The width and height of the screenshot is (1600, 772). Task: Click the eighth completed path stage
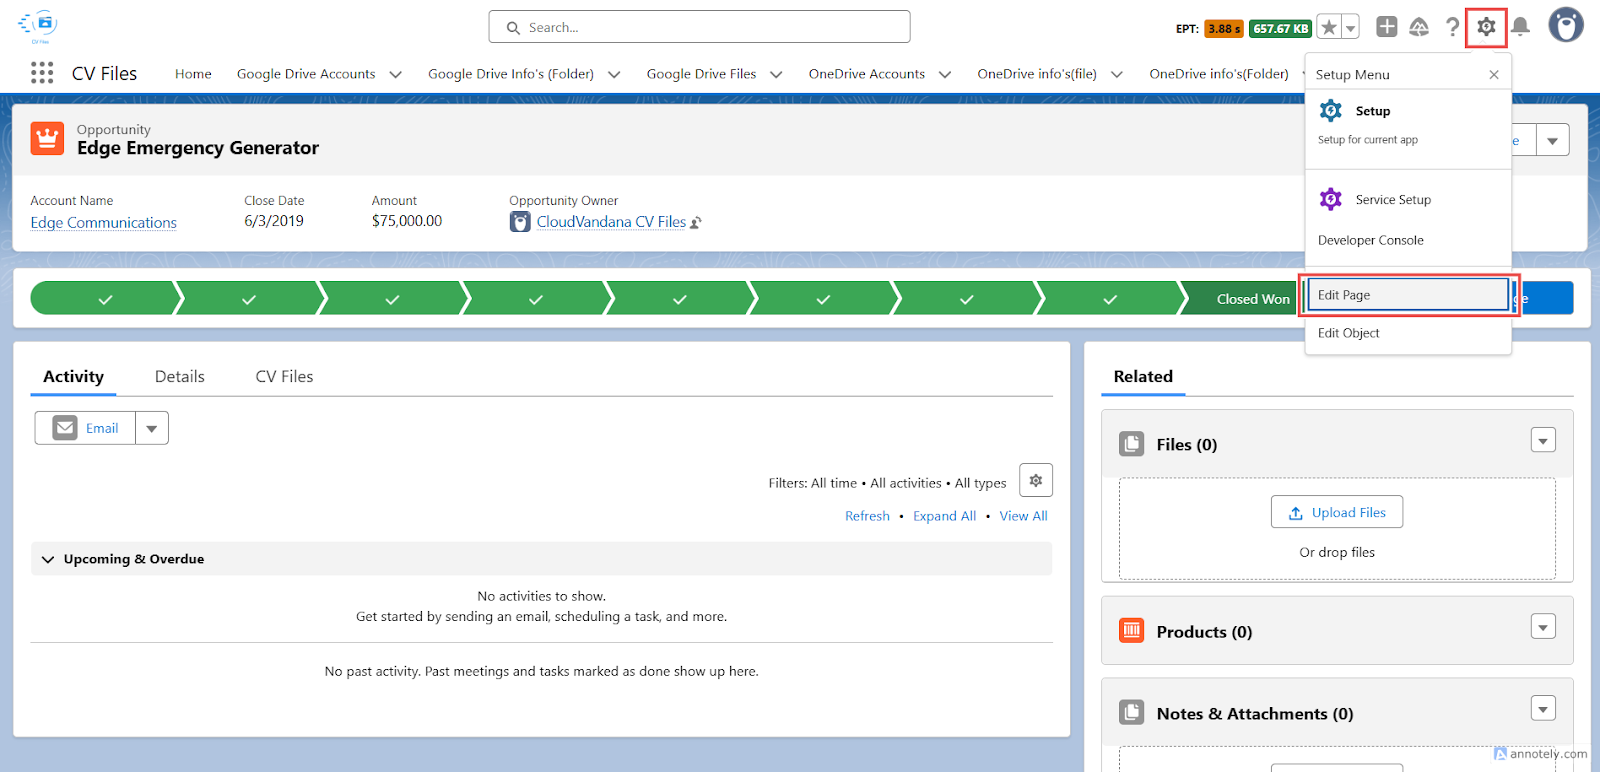(1110, 299)
